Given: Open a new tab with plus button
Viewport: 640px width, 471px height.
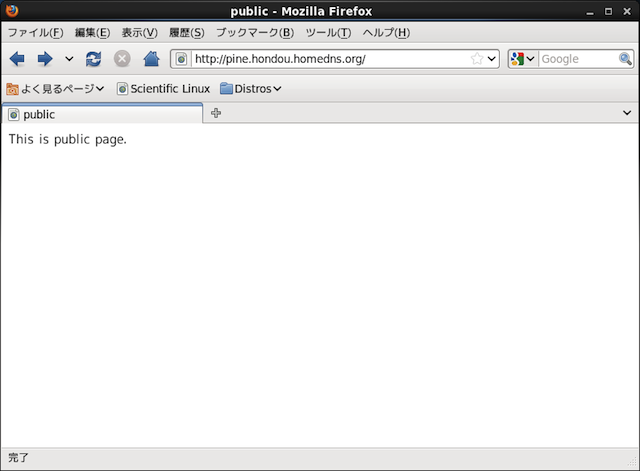Looking at the screenshot, I should coord(216,113).
